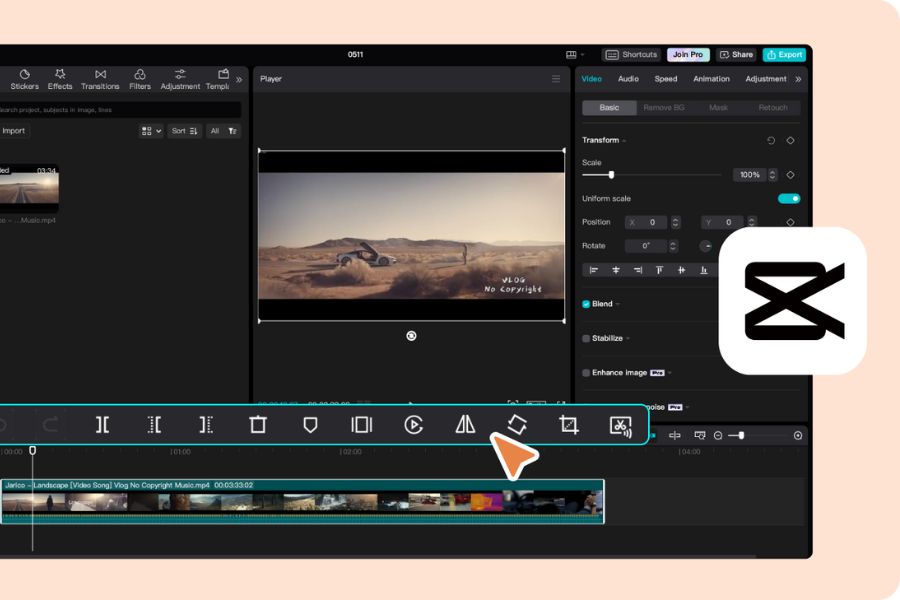Select the video clip on the timeline

(x=300, y=501)
